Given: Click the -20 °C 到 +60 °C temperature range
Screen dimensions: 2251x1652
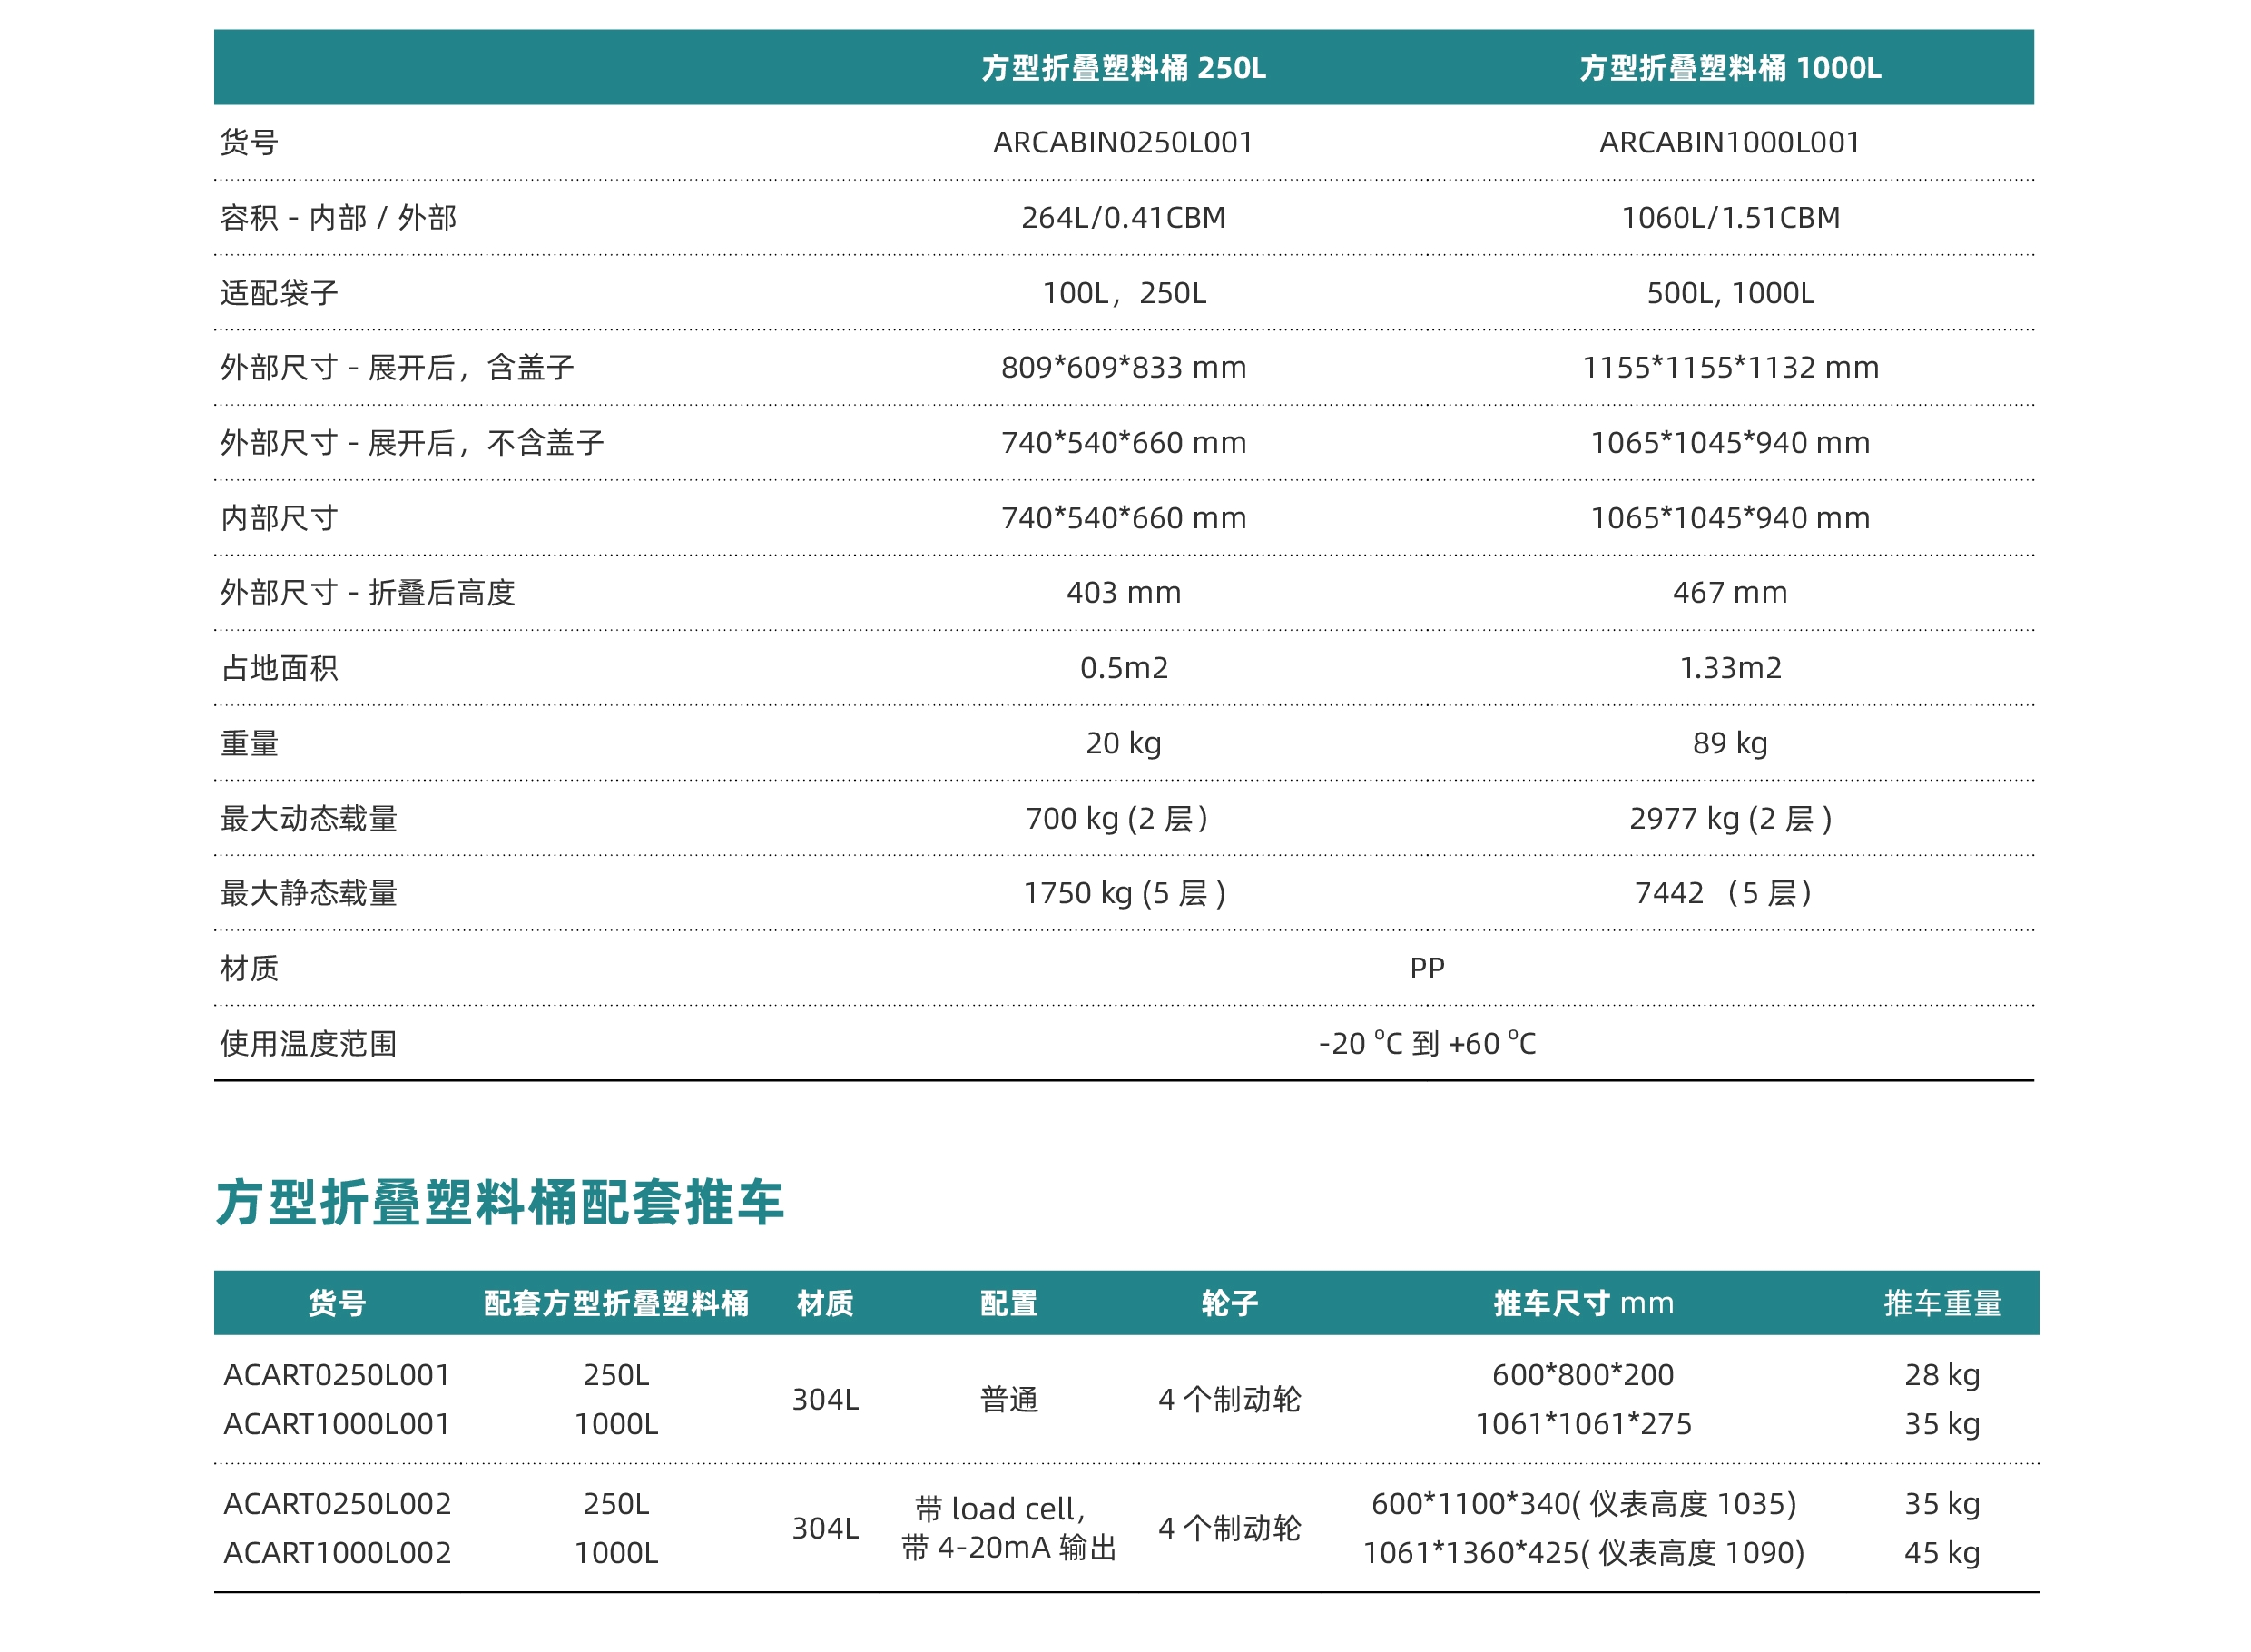Looking at the screenshot, I should (x=1426, y=1044).
